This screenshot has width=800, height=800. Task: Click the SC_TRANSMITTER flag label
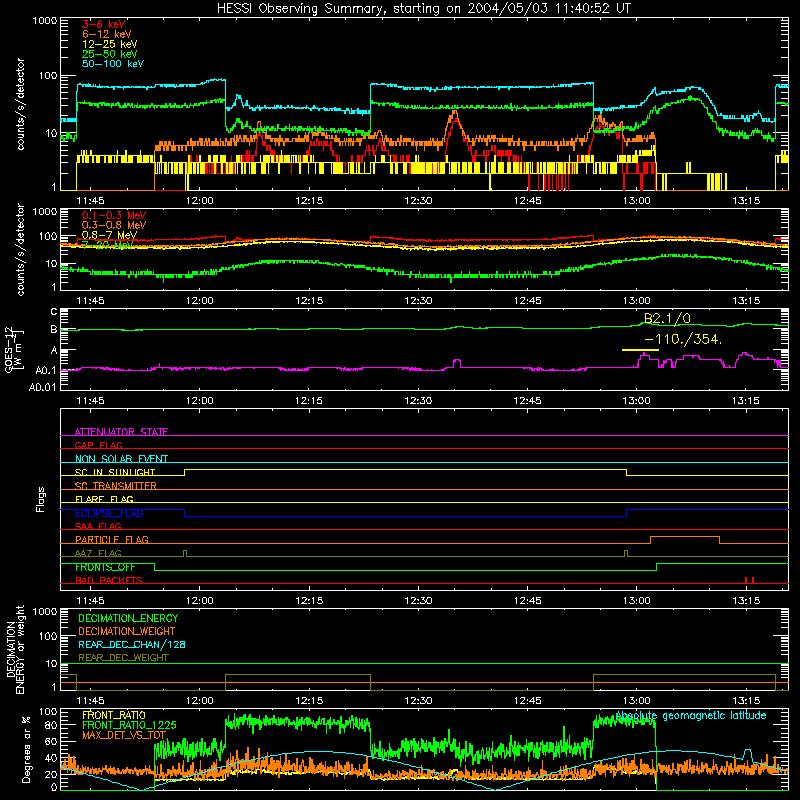pos(116,486)
